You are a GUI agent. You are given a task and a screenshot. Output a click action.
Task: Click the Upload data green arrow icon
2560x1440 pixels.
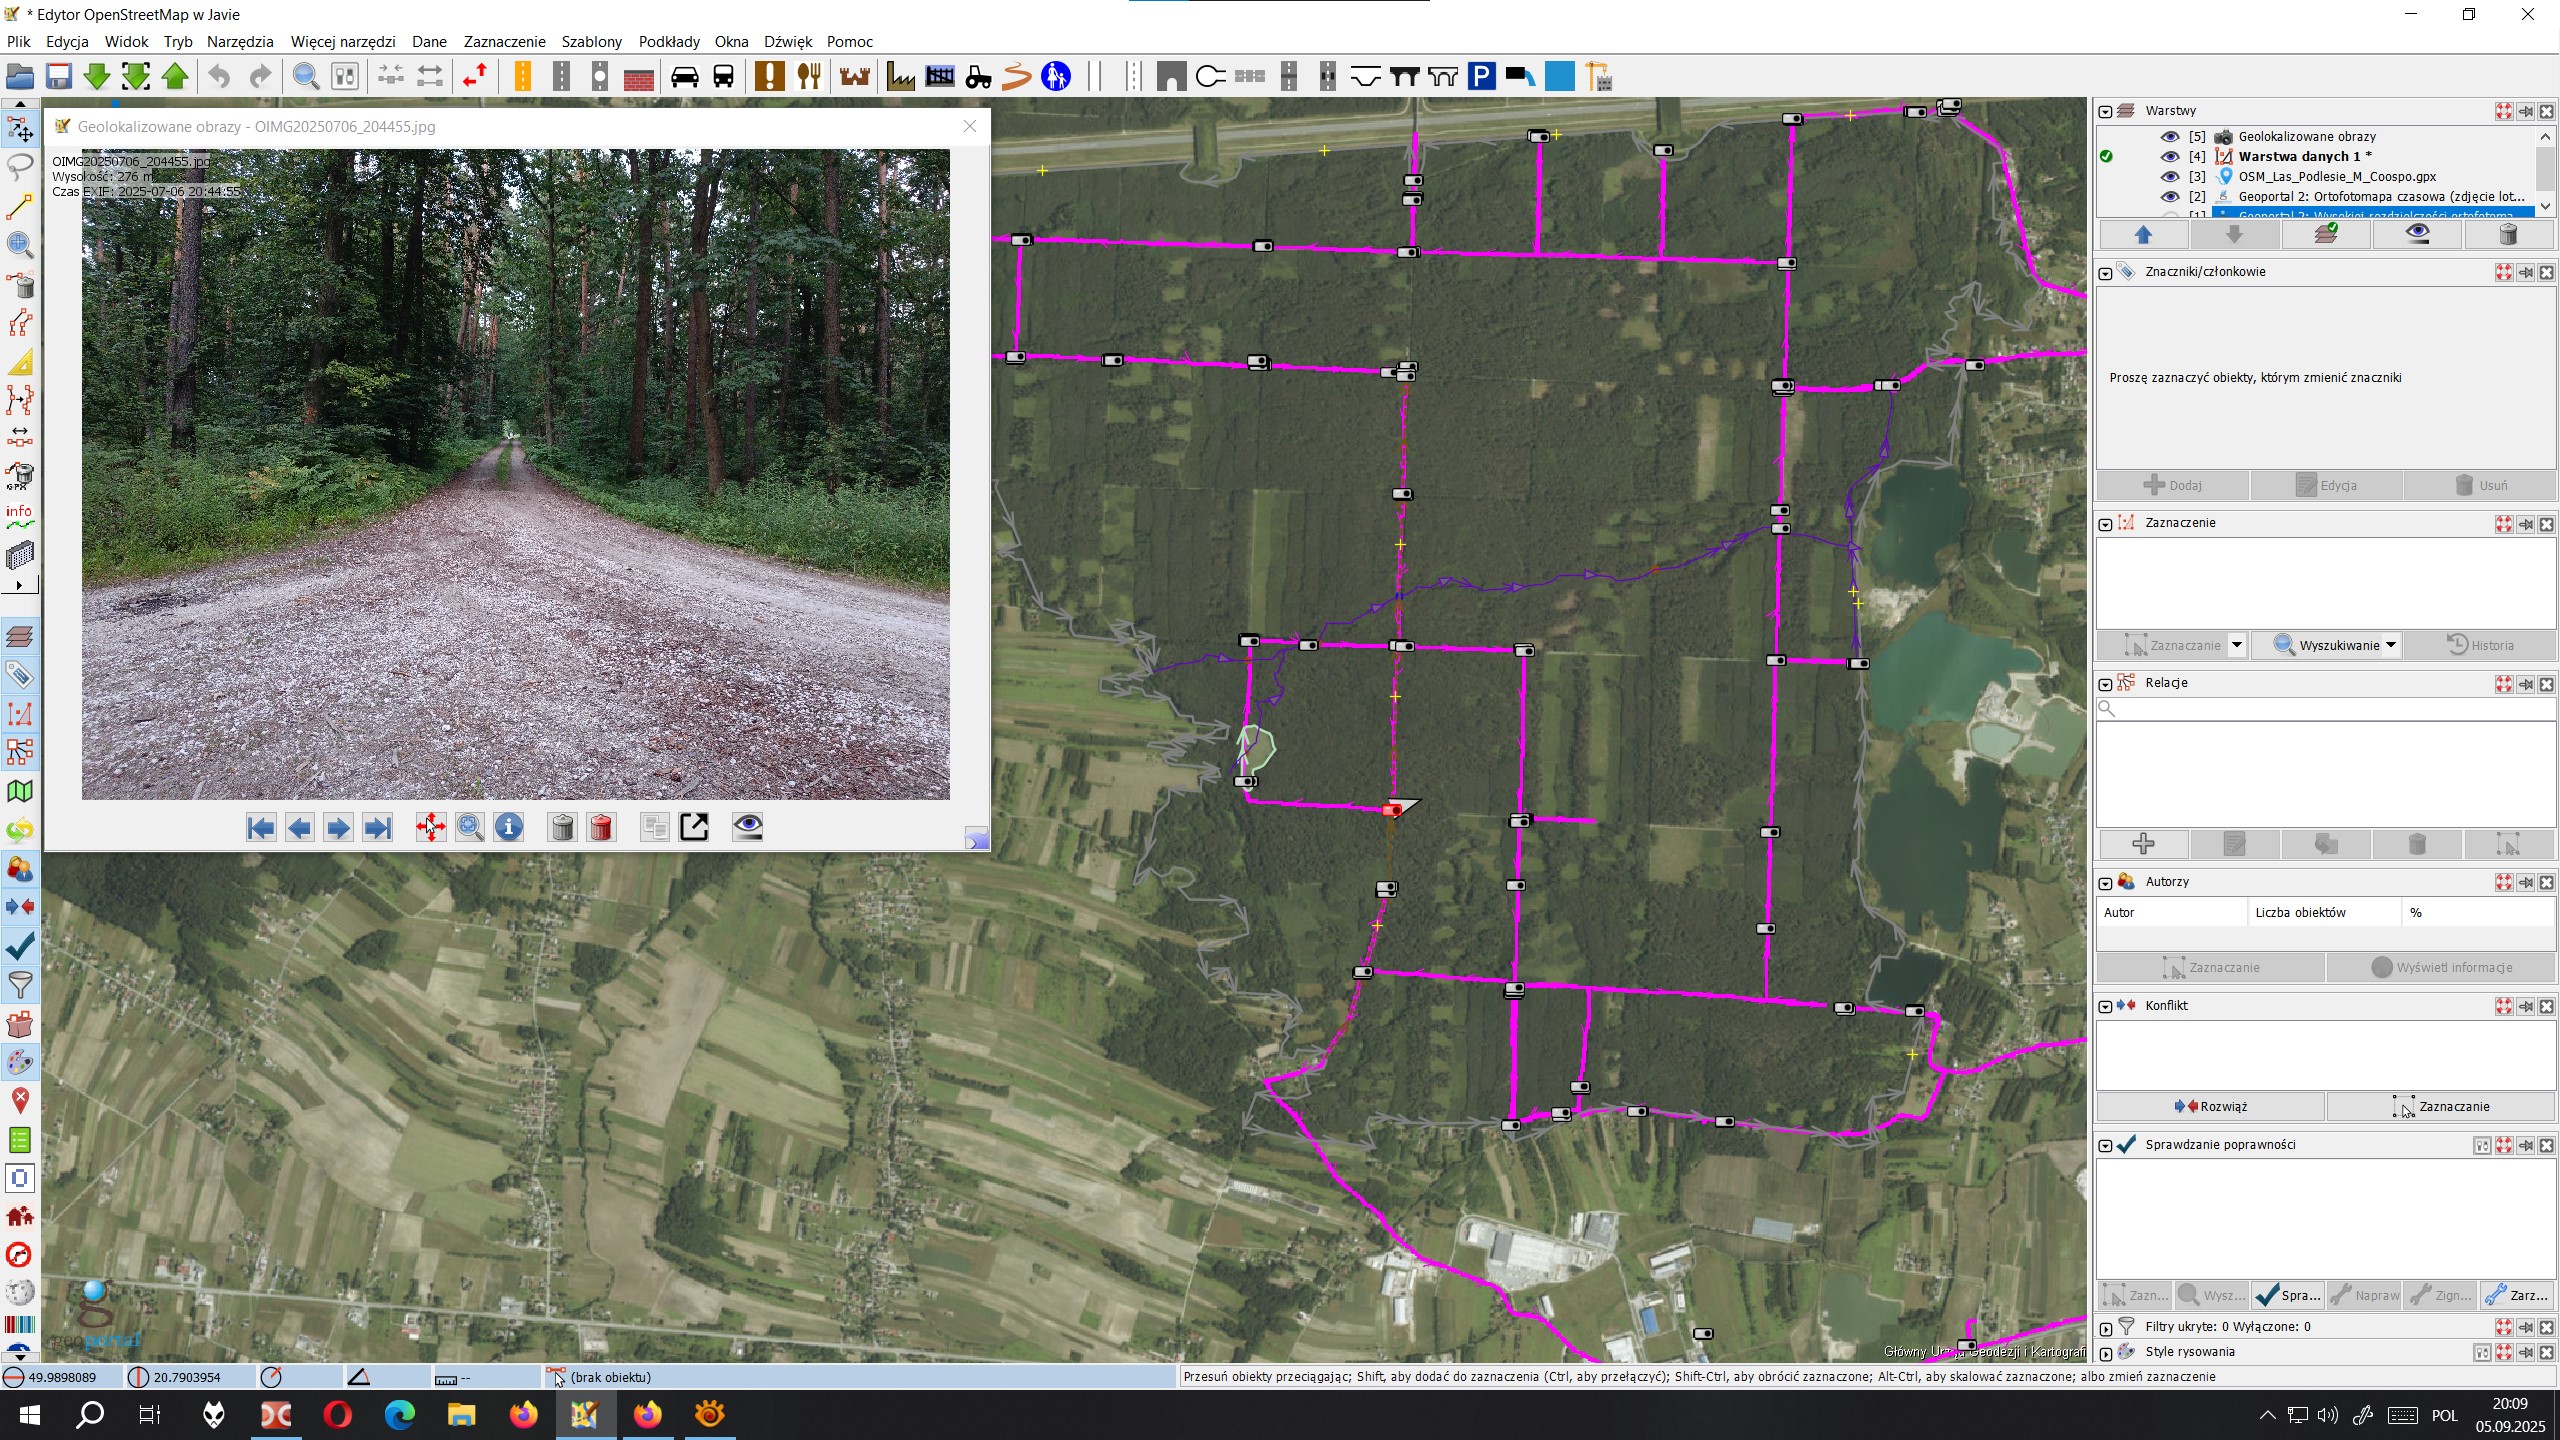[x=175, y=76]
